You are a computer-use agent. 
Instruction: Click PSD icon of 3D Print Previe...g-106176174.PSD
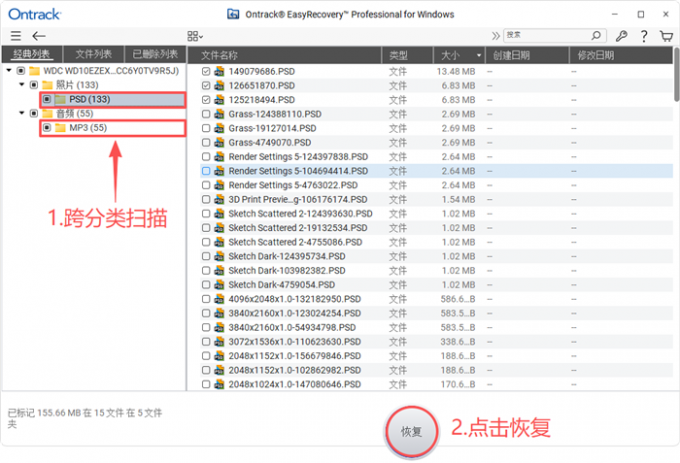(219, 199)
